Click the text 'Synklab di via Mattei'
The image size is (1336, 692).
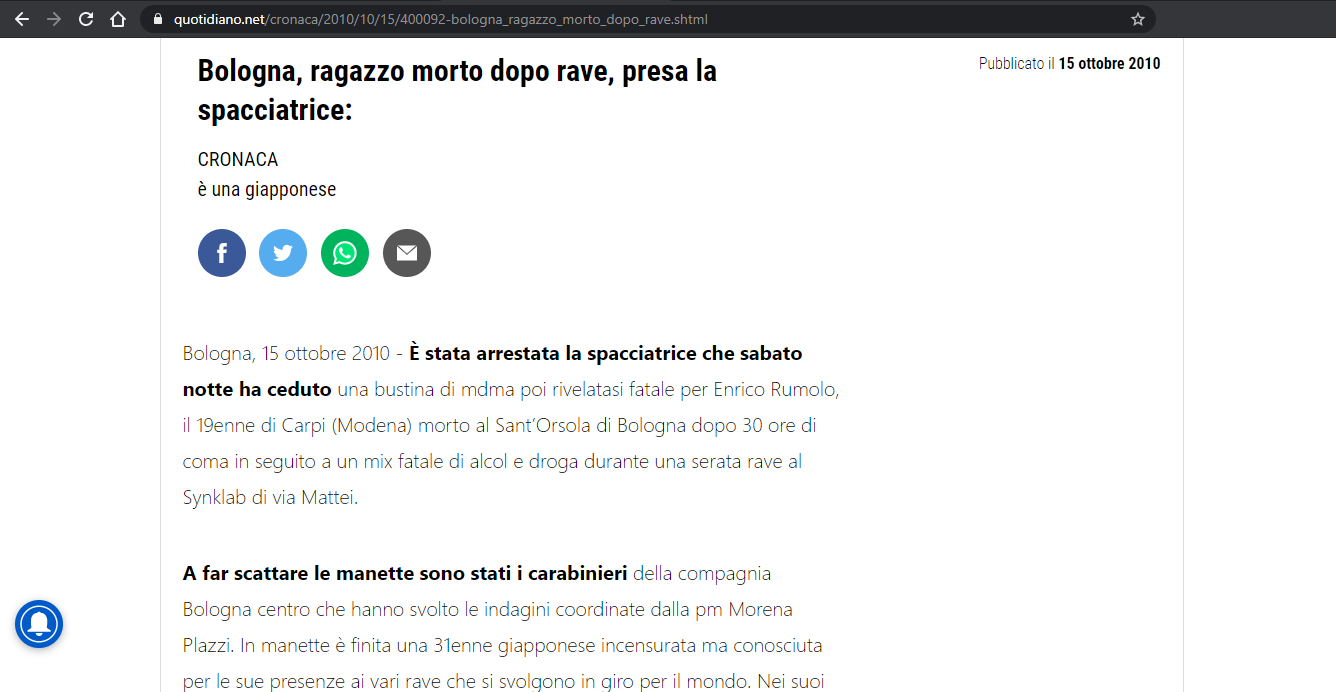point(268,497)
